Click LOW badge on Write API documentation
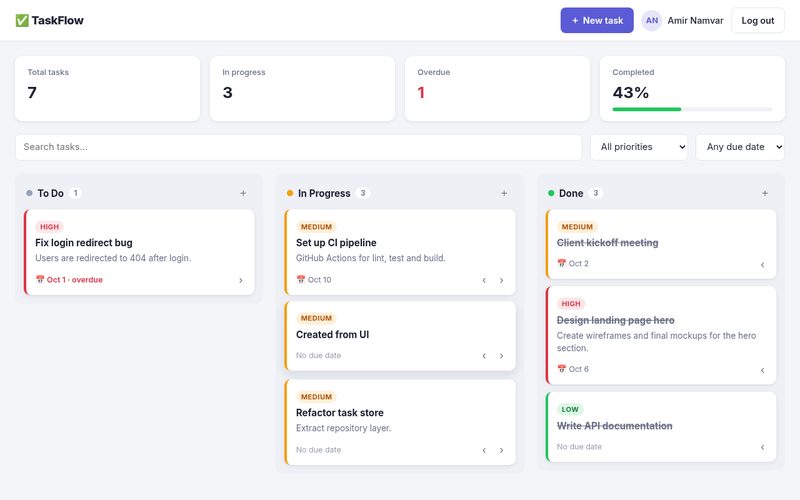 [x=570, y=409]
